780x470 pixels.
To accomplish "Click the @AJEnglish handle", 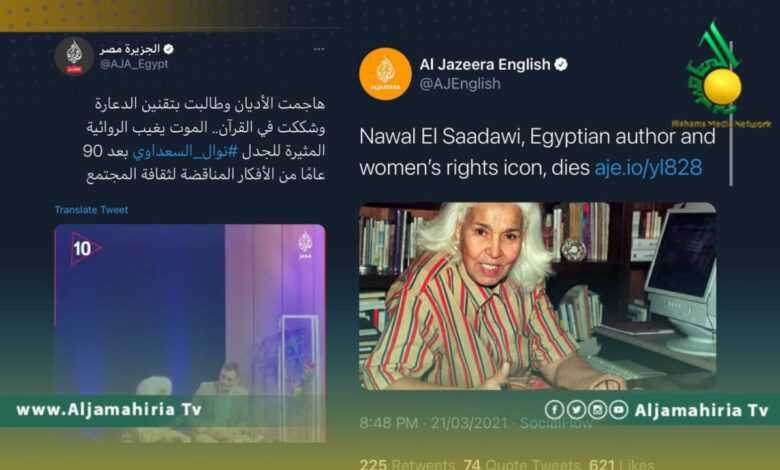I will pyautogui.click(x=460, y=84).
